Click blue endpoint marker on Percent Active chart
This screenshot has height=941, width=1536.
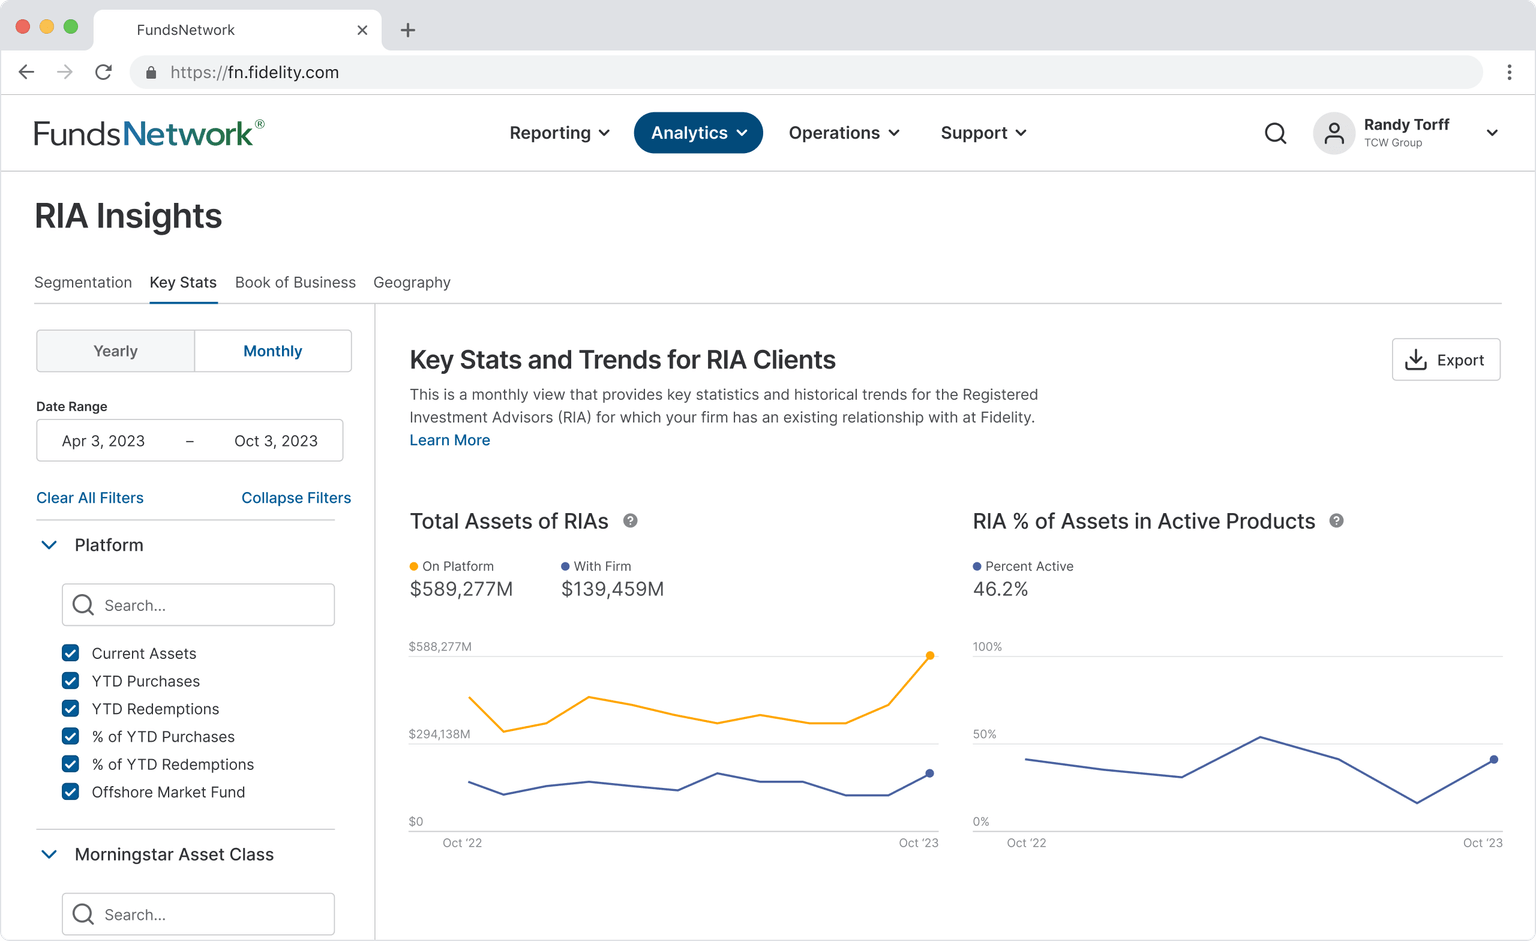[x=1494, y=760]
